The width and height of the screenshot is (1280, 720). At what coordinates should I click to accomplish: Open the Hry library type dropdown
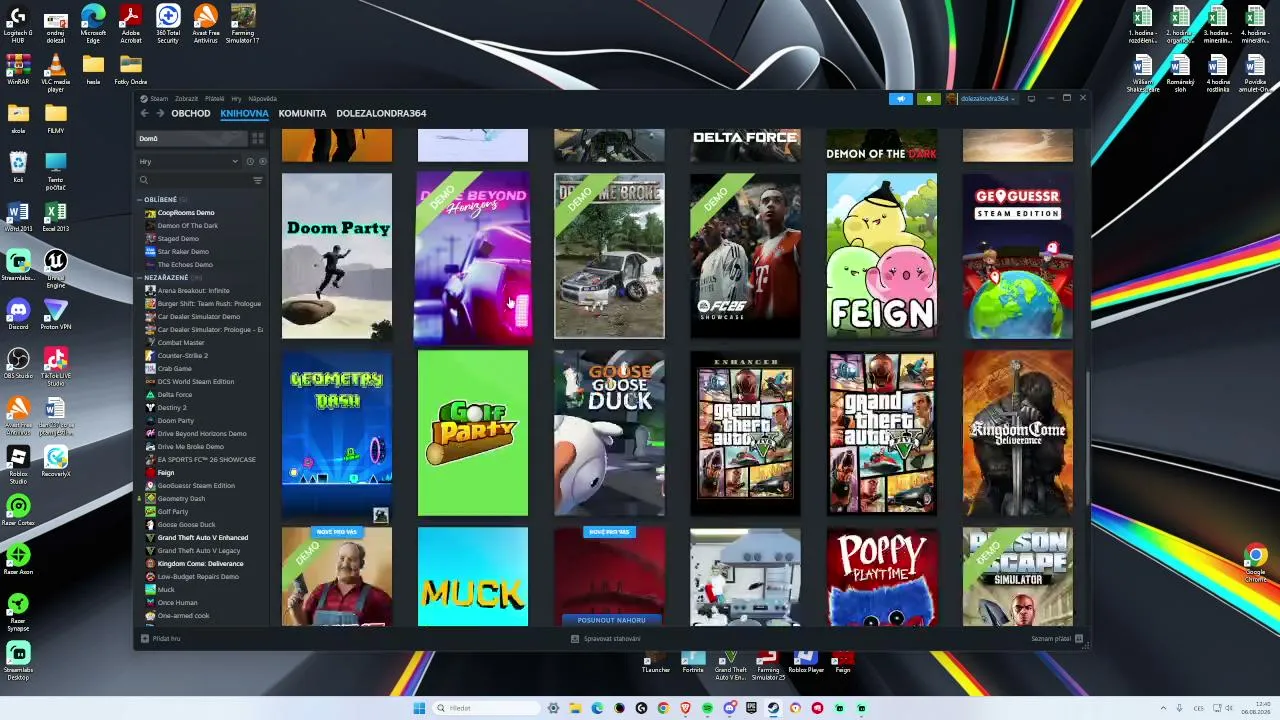(190, 162)
